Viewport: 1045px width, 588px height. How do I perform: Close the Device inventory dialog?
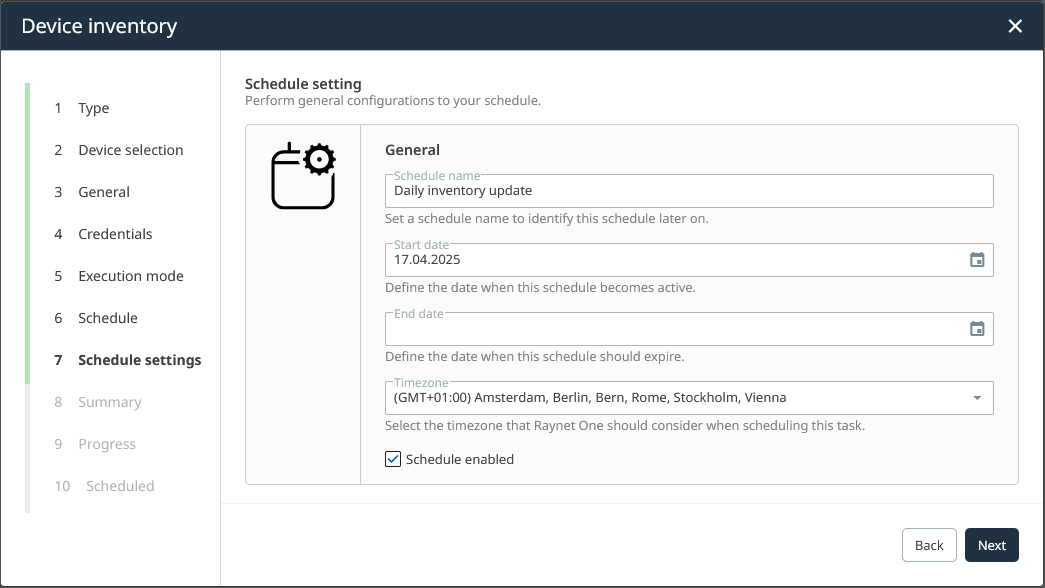click(x=1015, y=26)
